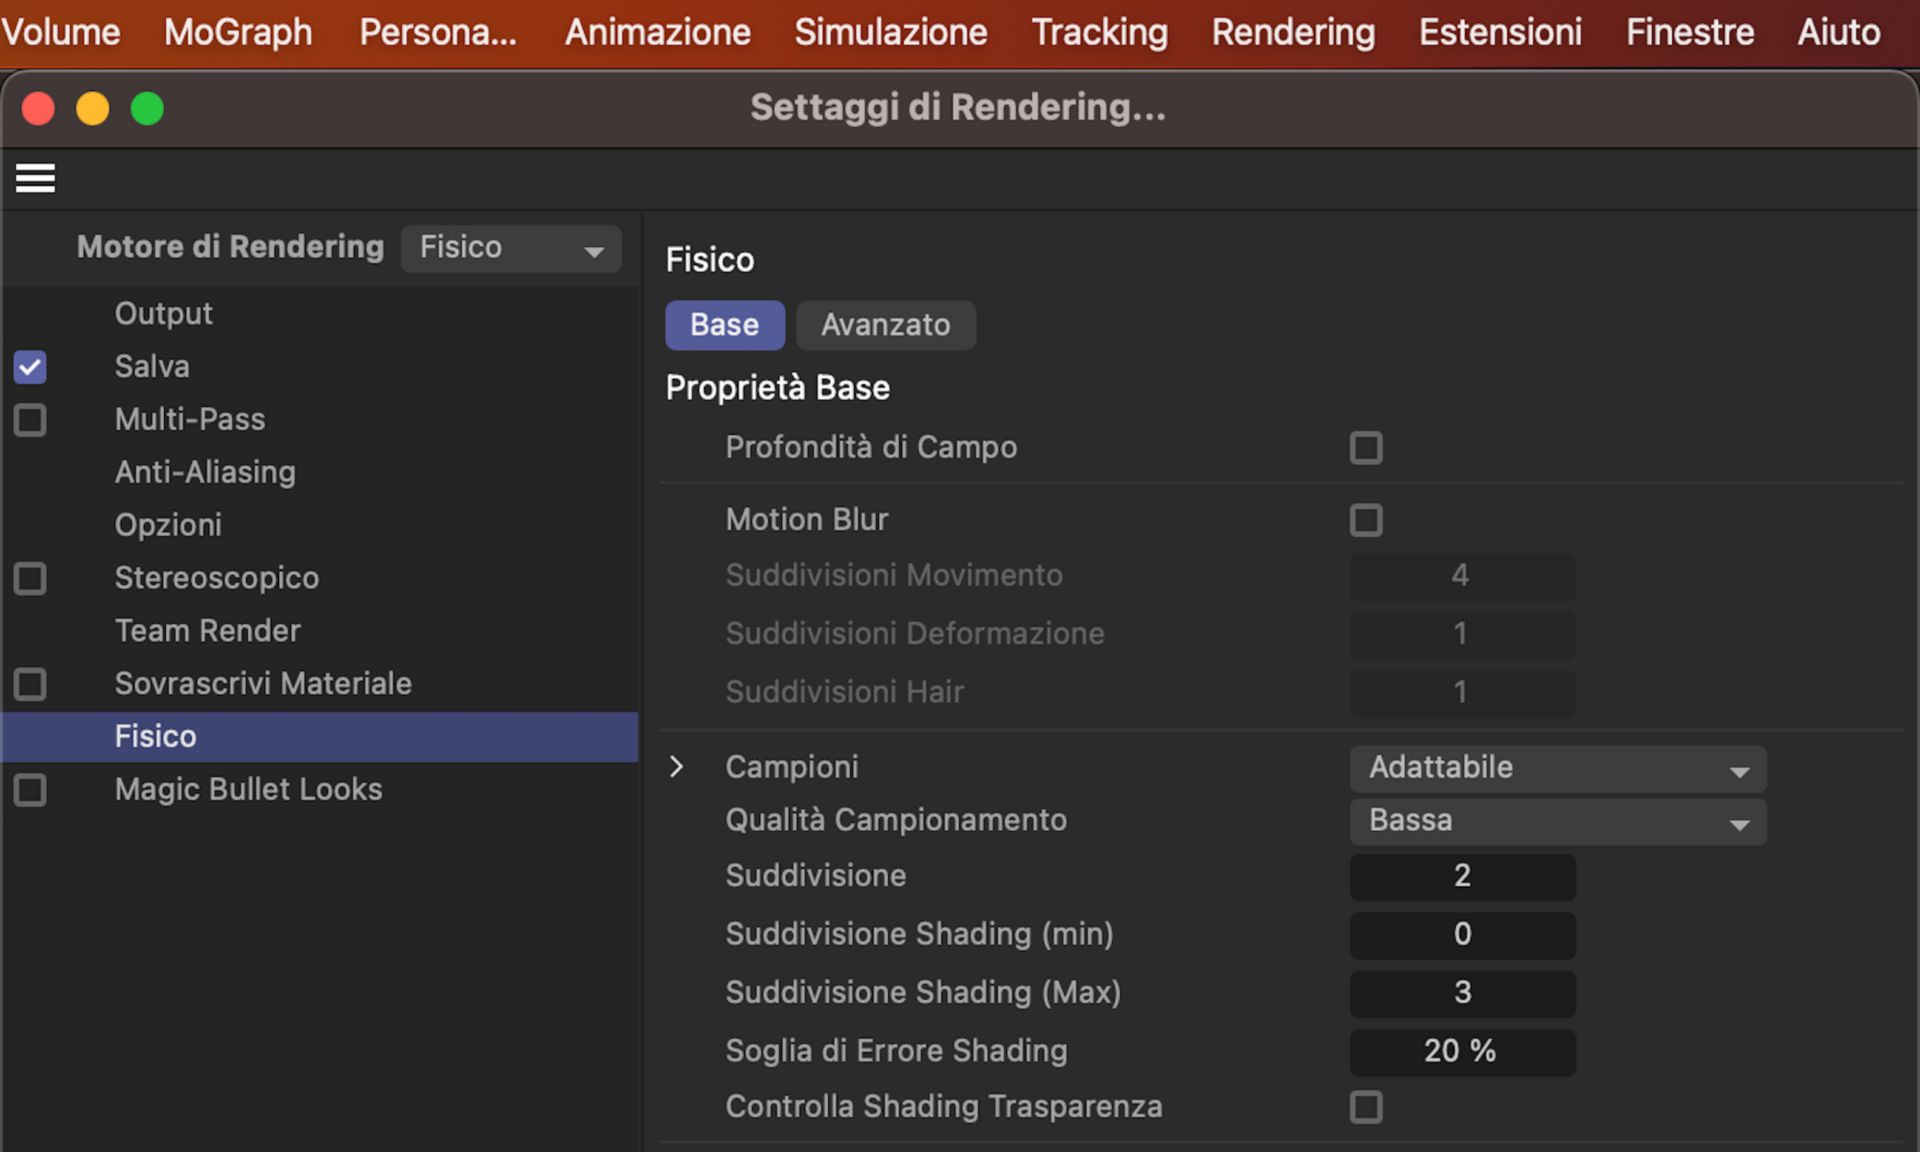
Task: Open the hamburger menu in settings window
Action: (35, 178)
